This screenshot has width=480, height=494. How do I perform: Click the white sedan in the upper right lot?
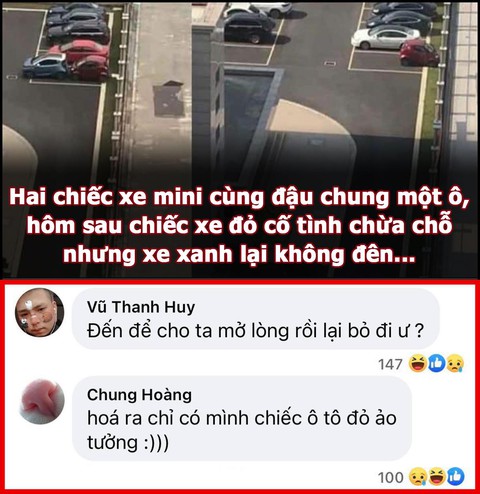[385, 37]
